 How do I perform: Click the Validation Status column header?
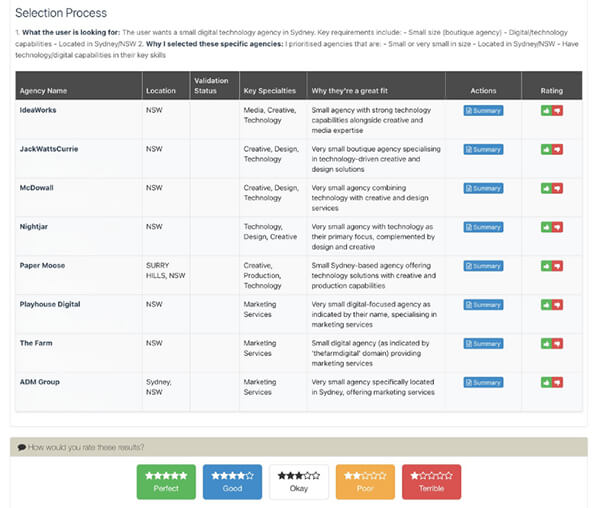(211, 85)
